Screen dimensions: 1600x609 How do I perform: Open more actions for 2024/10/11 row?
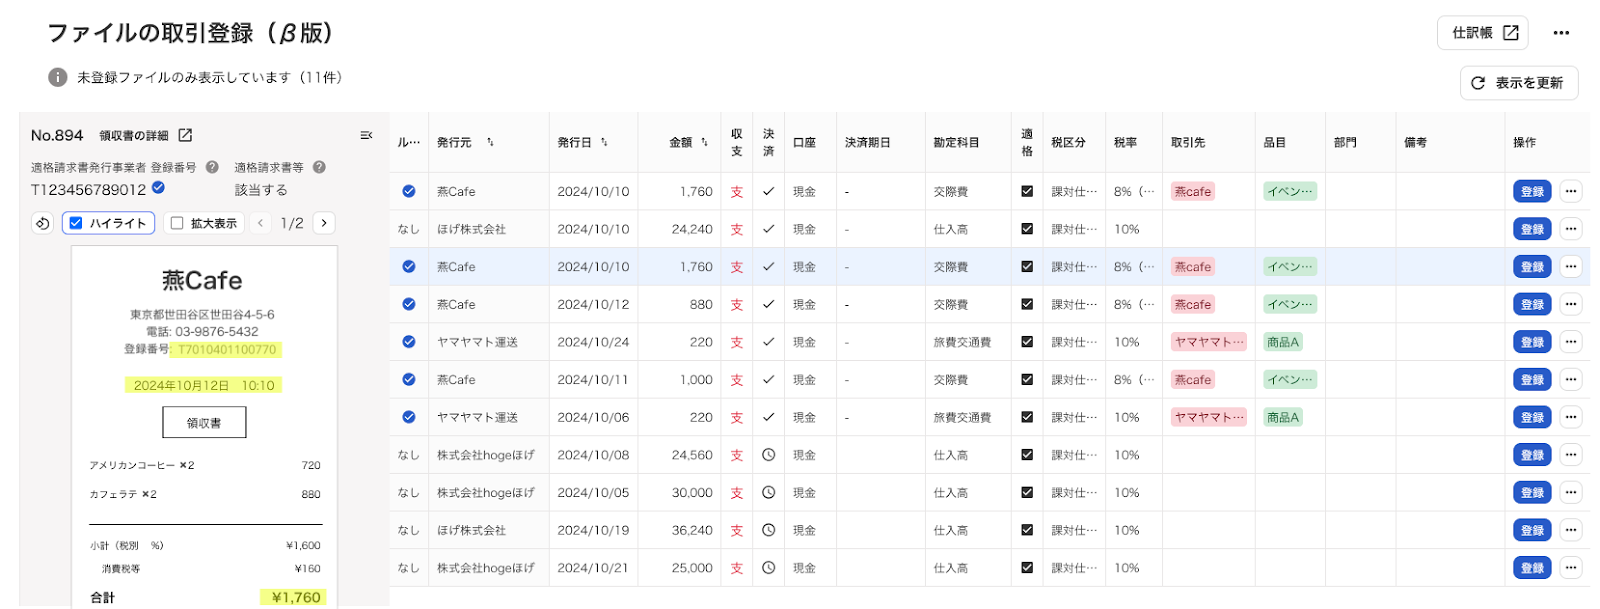pyautogui.click(x=1571, y=380)
